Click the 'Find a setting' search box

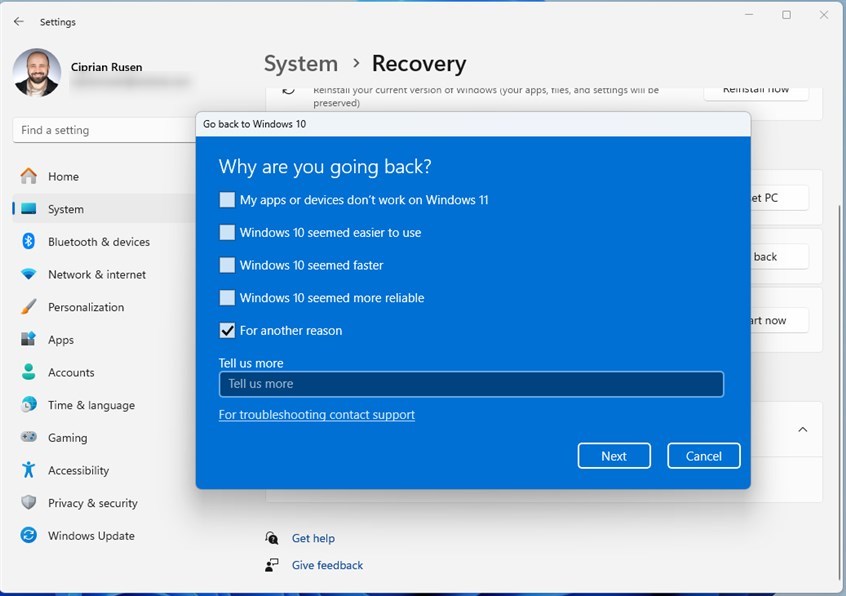104,130
